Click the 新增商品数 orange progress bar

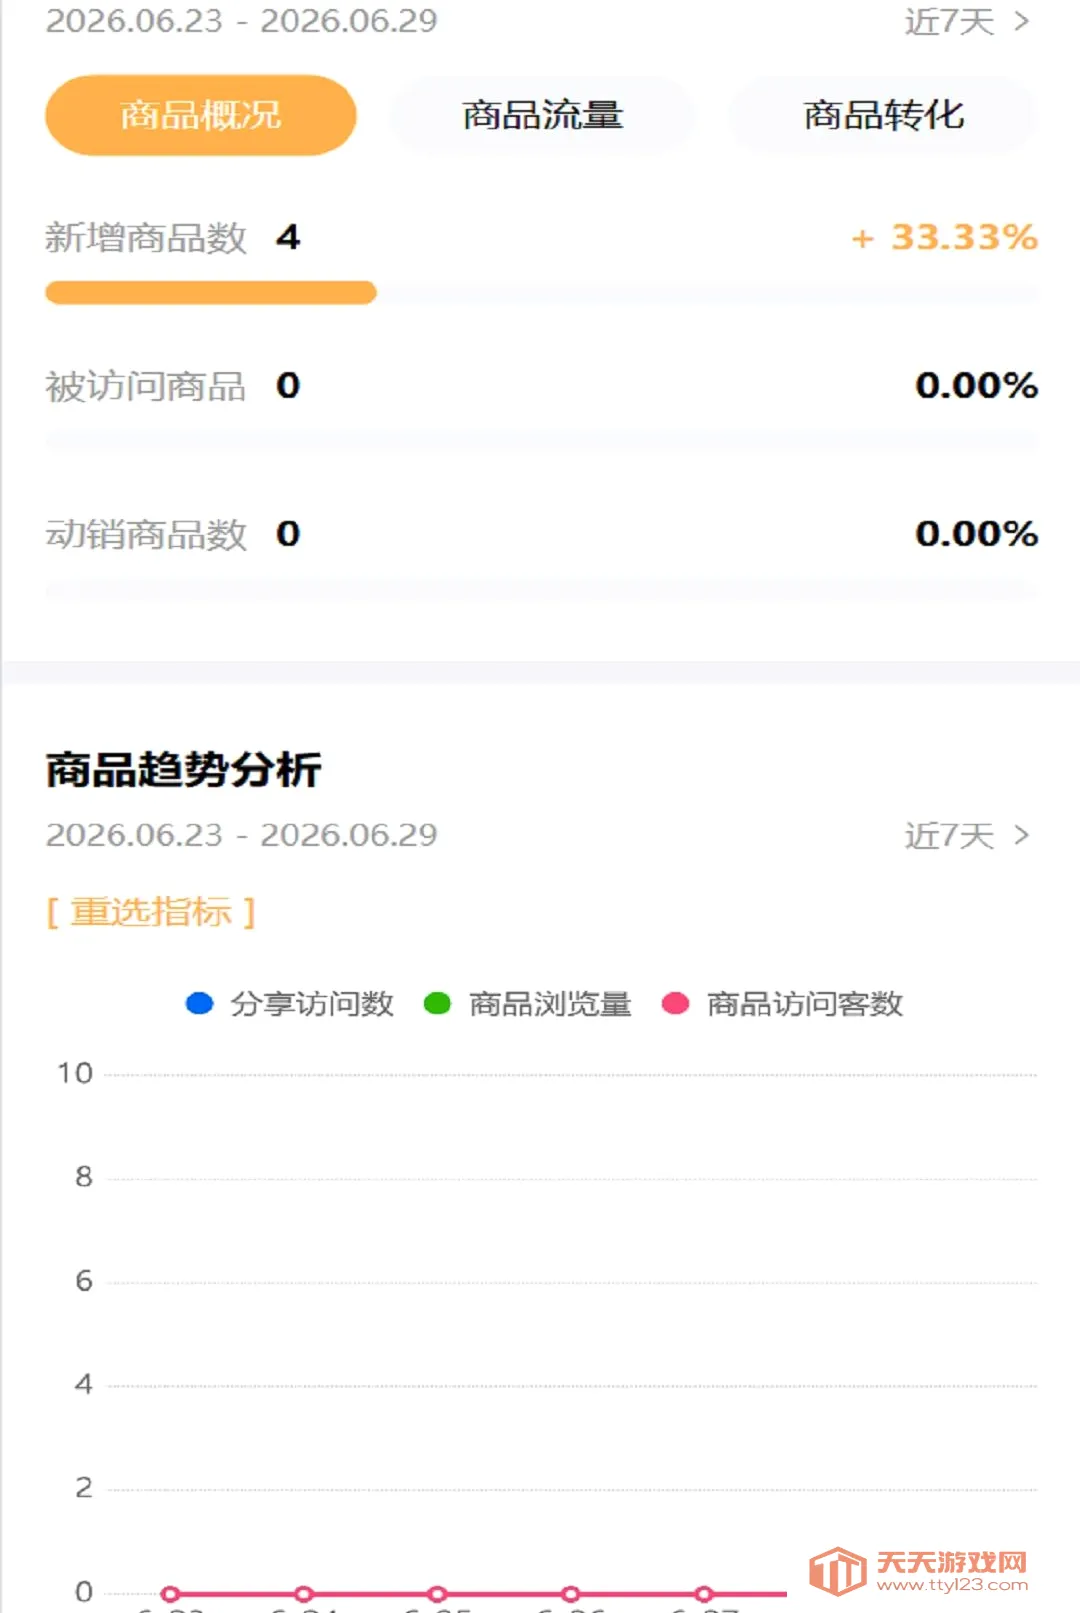(211, 293)
